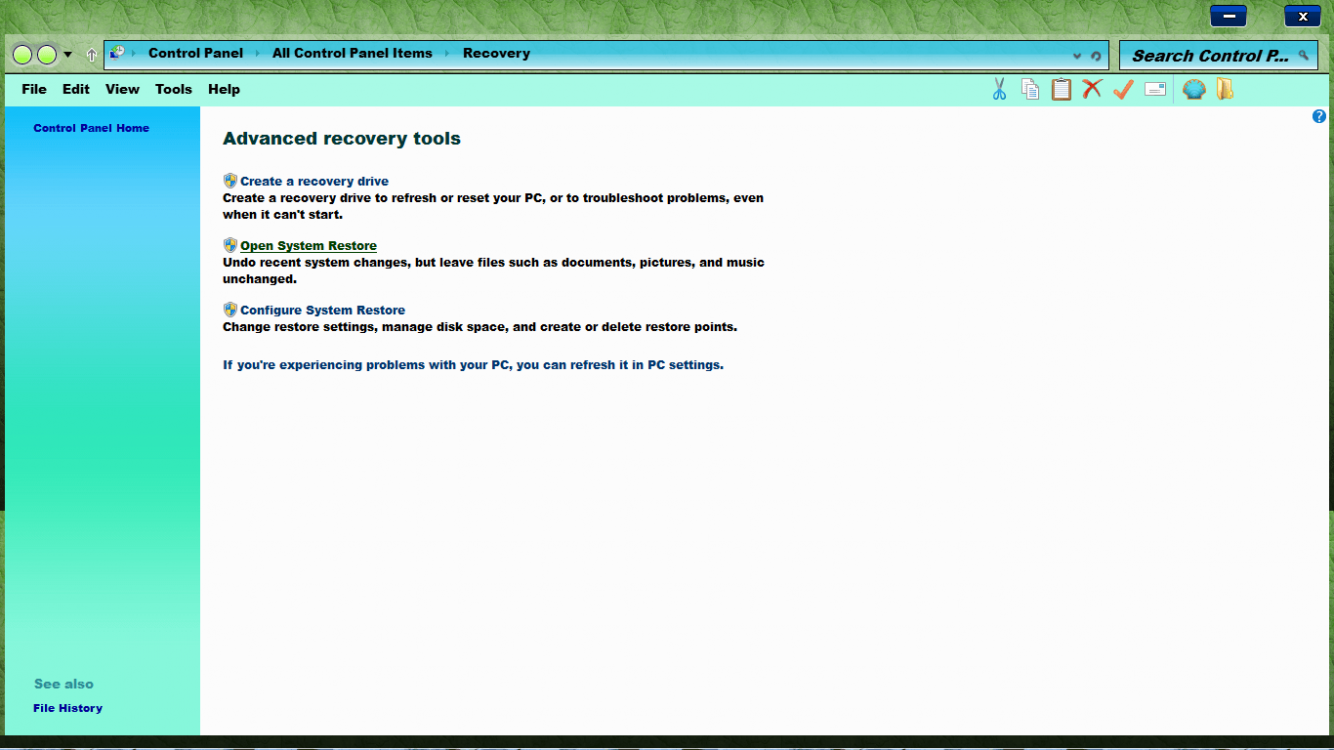Click the orange checkmark Properties icon
Image resolution: width=1334 pixels, height=750 pixels.
(1123, 89)
